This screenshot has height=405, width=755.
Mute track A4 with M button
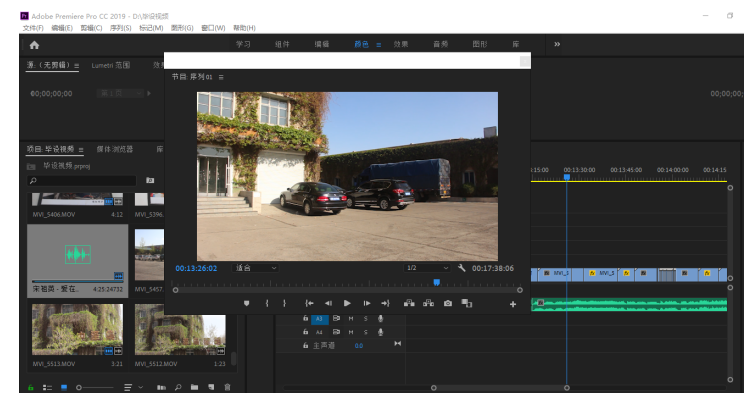351,332
